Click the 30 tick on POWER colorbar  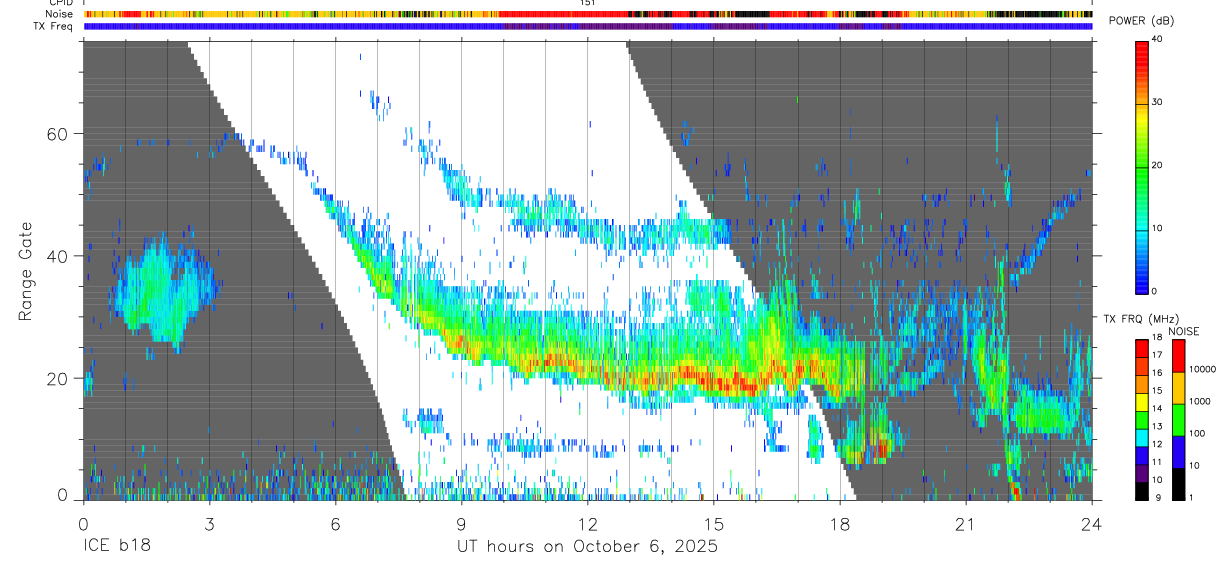point(1158,102)
